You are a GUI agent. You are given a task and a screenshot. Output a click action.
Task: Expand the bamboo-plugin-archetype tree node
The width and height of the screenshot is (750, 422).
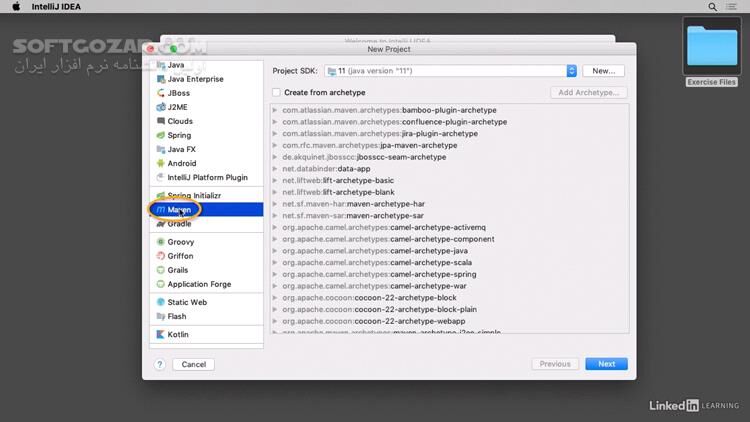(276, 110)
